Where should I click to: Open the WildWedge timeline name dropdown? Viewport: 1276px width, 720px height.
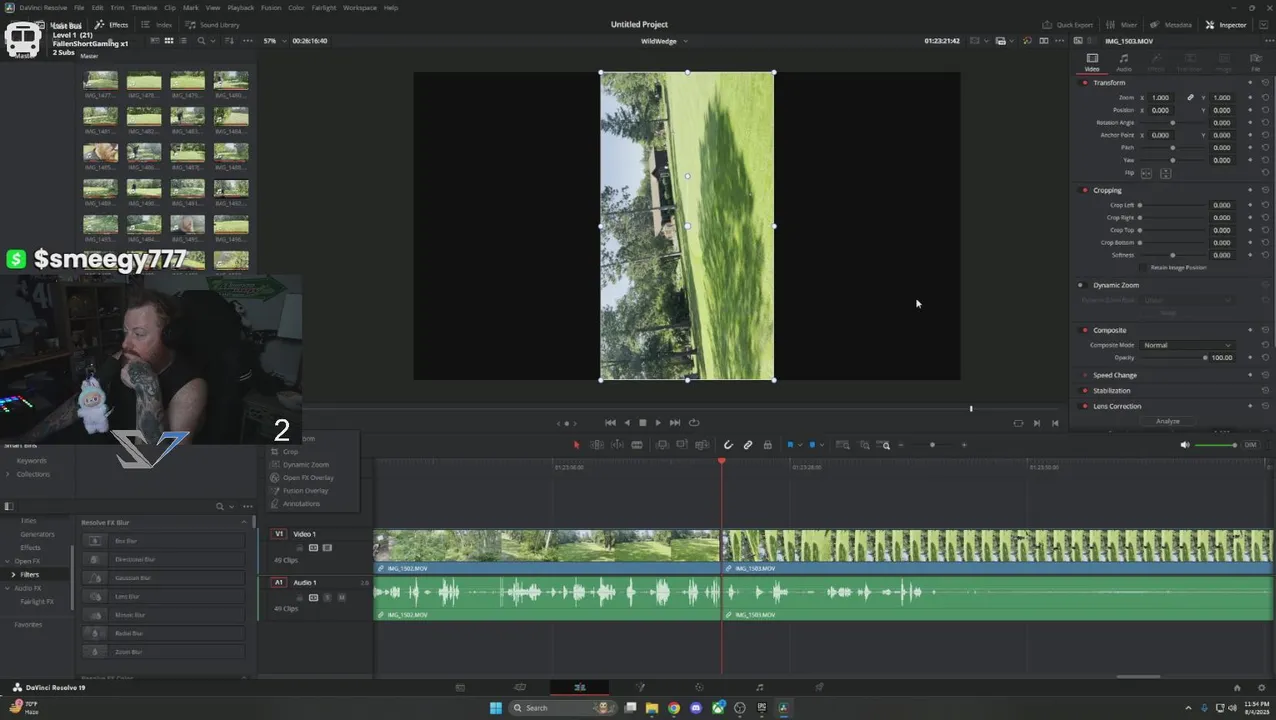coord(664,41)
